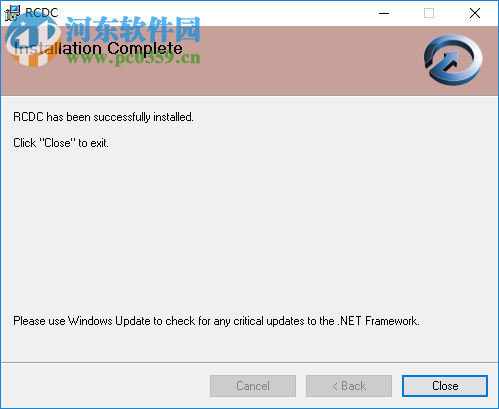The image size is (499, 409).
Task: Click the disabled maximize window icon
Action: tap(429, 13)
